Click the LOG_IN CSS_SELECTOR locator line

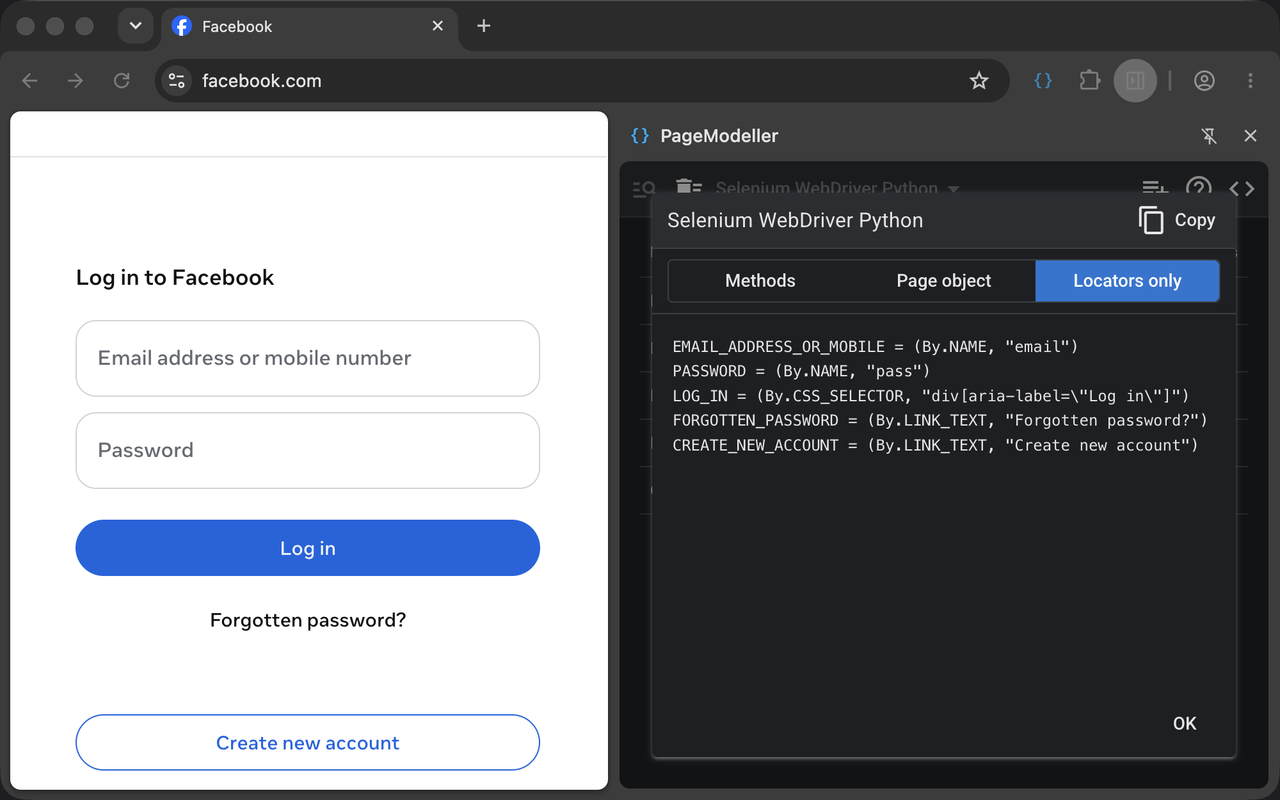click(931, 396)
